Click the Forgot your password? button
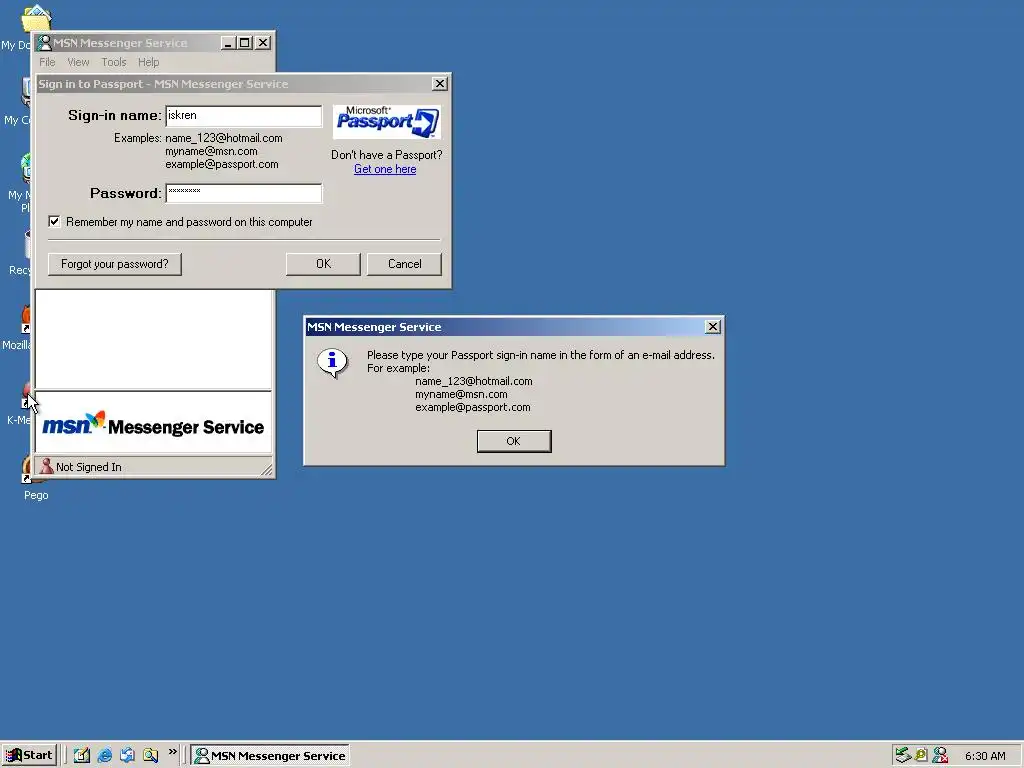The image size is (1024, 768). tap(115, 264)
